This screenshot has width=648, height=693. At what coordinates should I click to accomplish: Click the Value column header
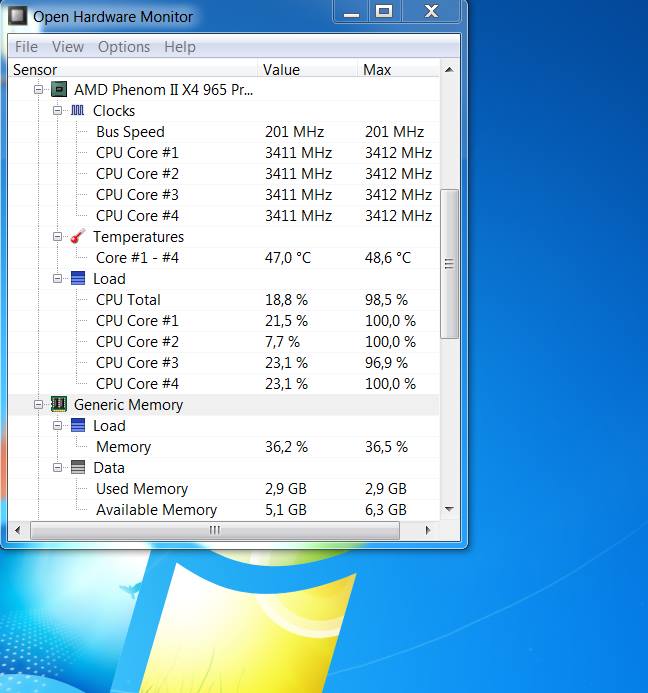307,69
